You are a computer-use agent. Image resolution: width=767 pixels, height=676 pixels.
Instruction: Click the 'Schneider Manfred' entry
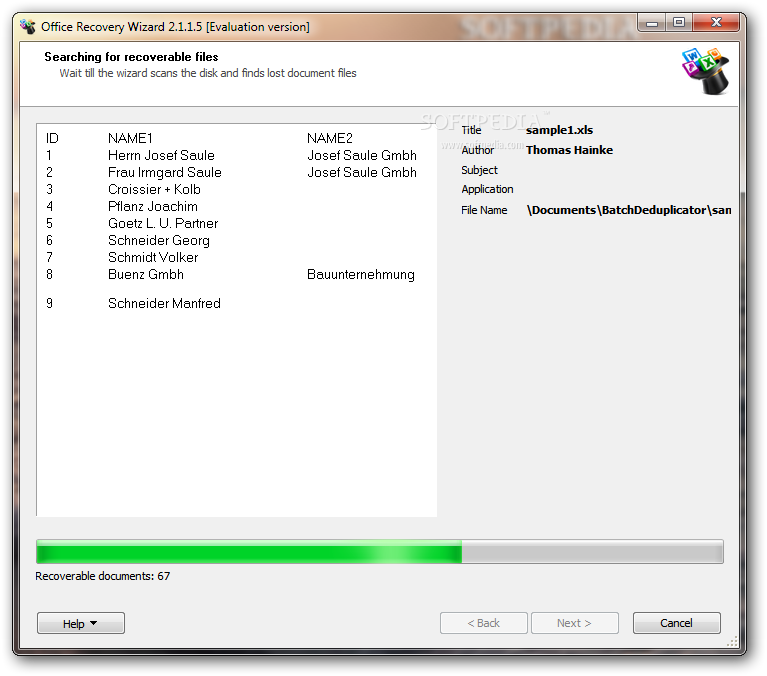click(x=164, y=303)
